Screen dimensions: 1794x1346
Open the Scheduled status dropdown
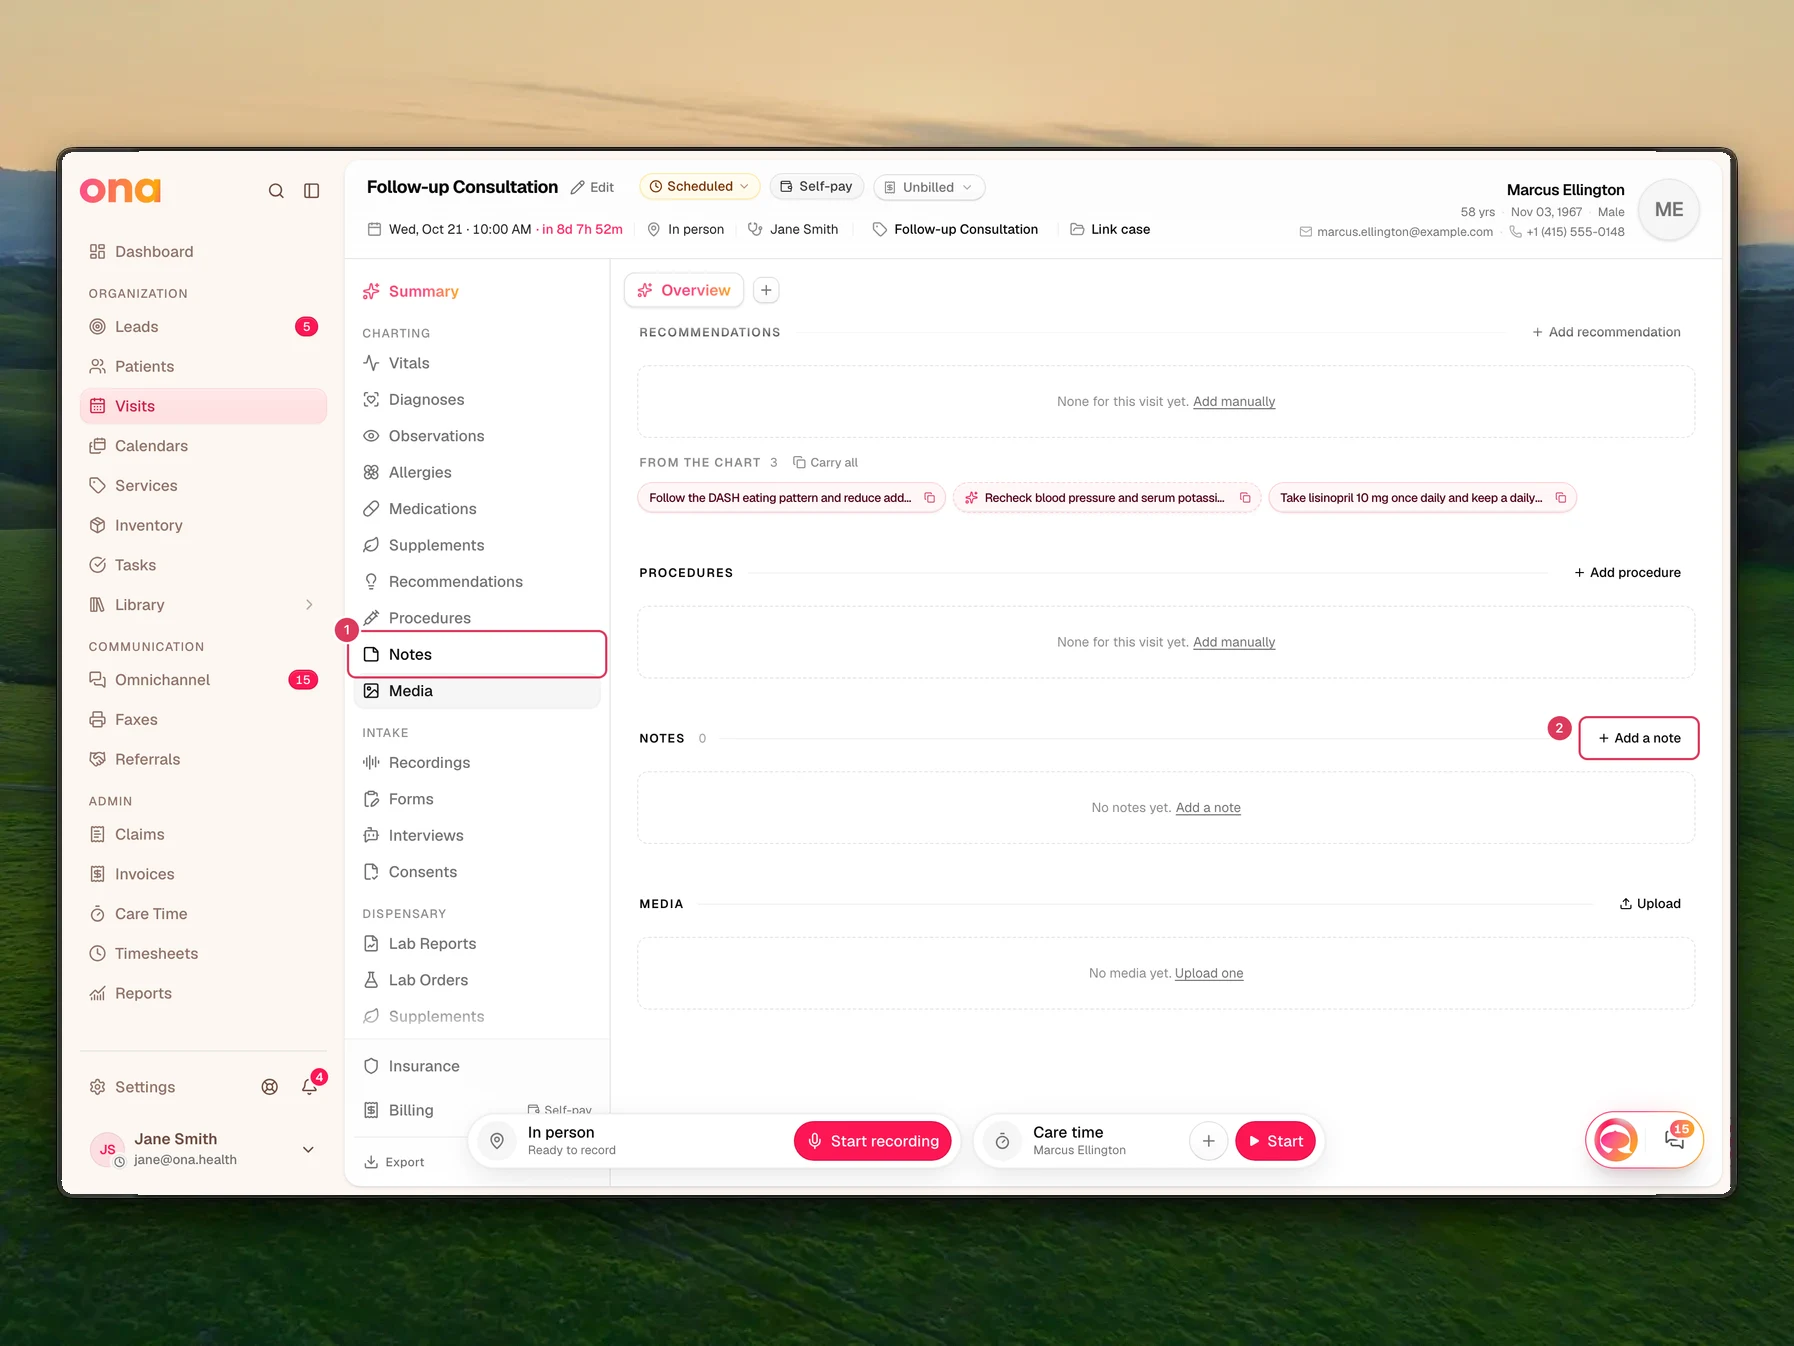click(699, 187)
